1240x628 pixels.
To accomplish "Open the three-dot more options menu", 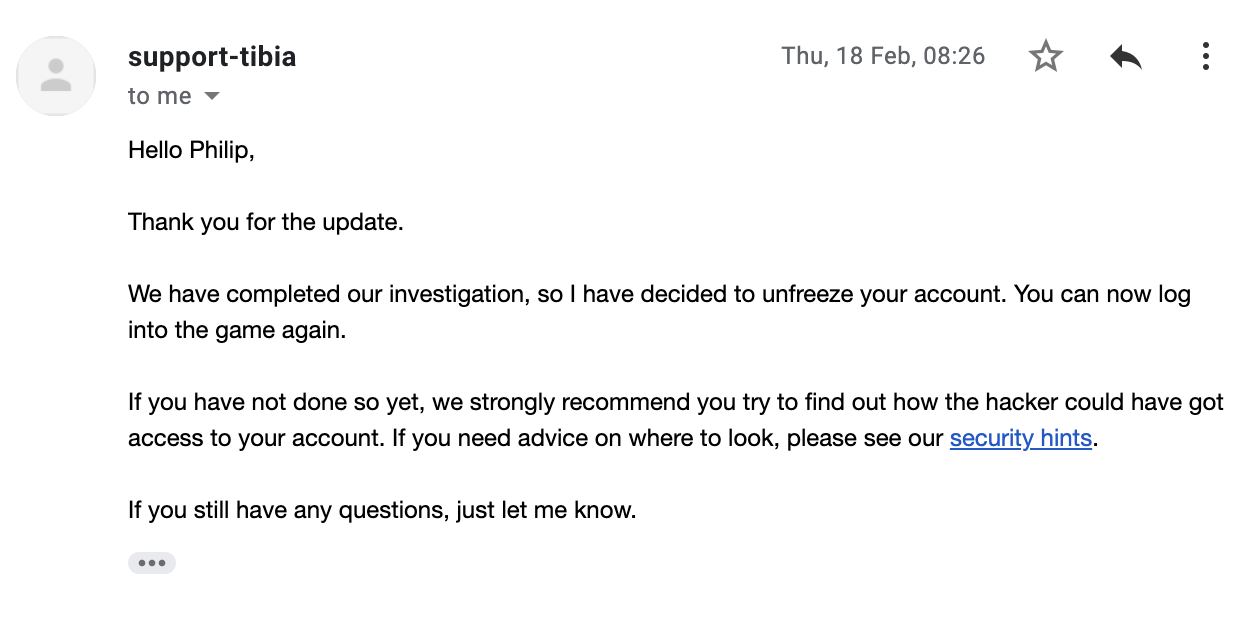I will click(1206, 56).
